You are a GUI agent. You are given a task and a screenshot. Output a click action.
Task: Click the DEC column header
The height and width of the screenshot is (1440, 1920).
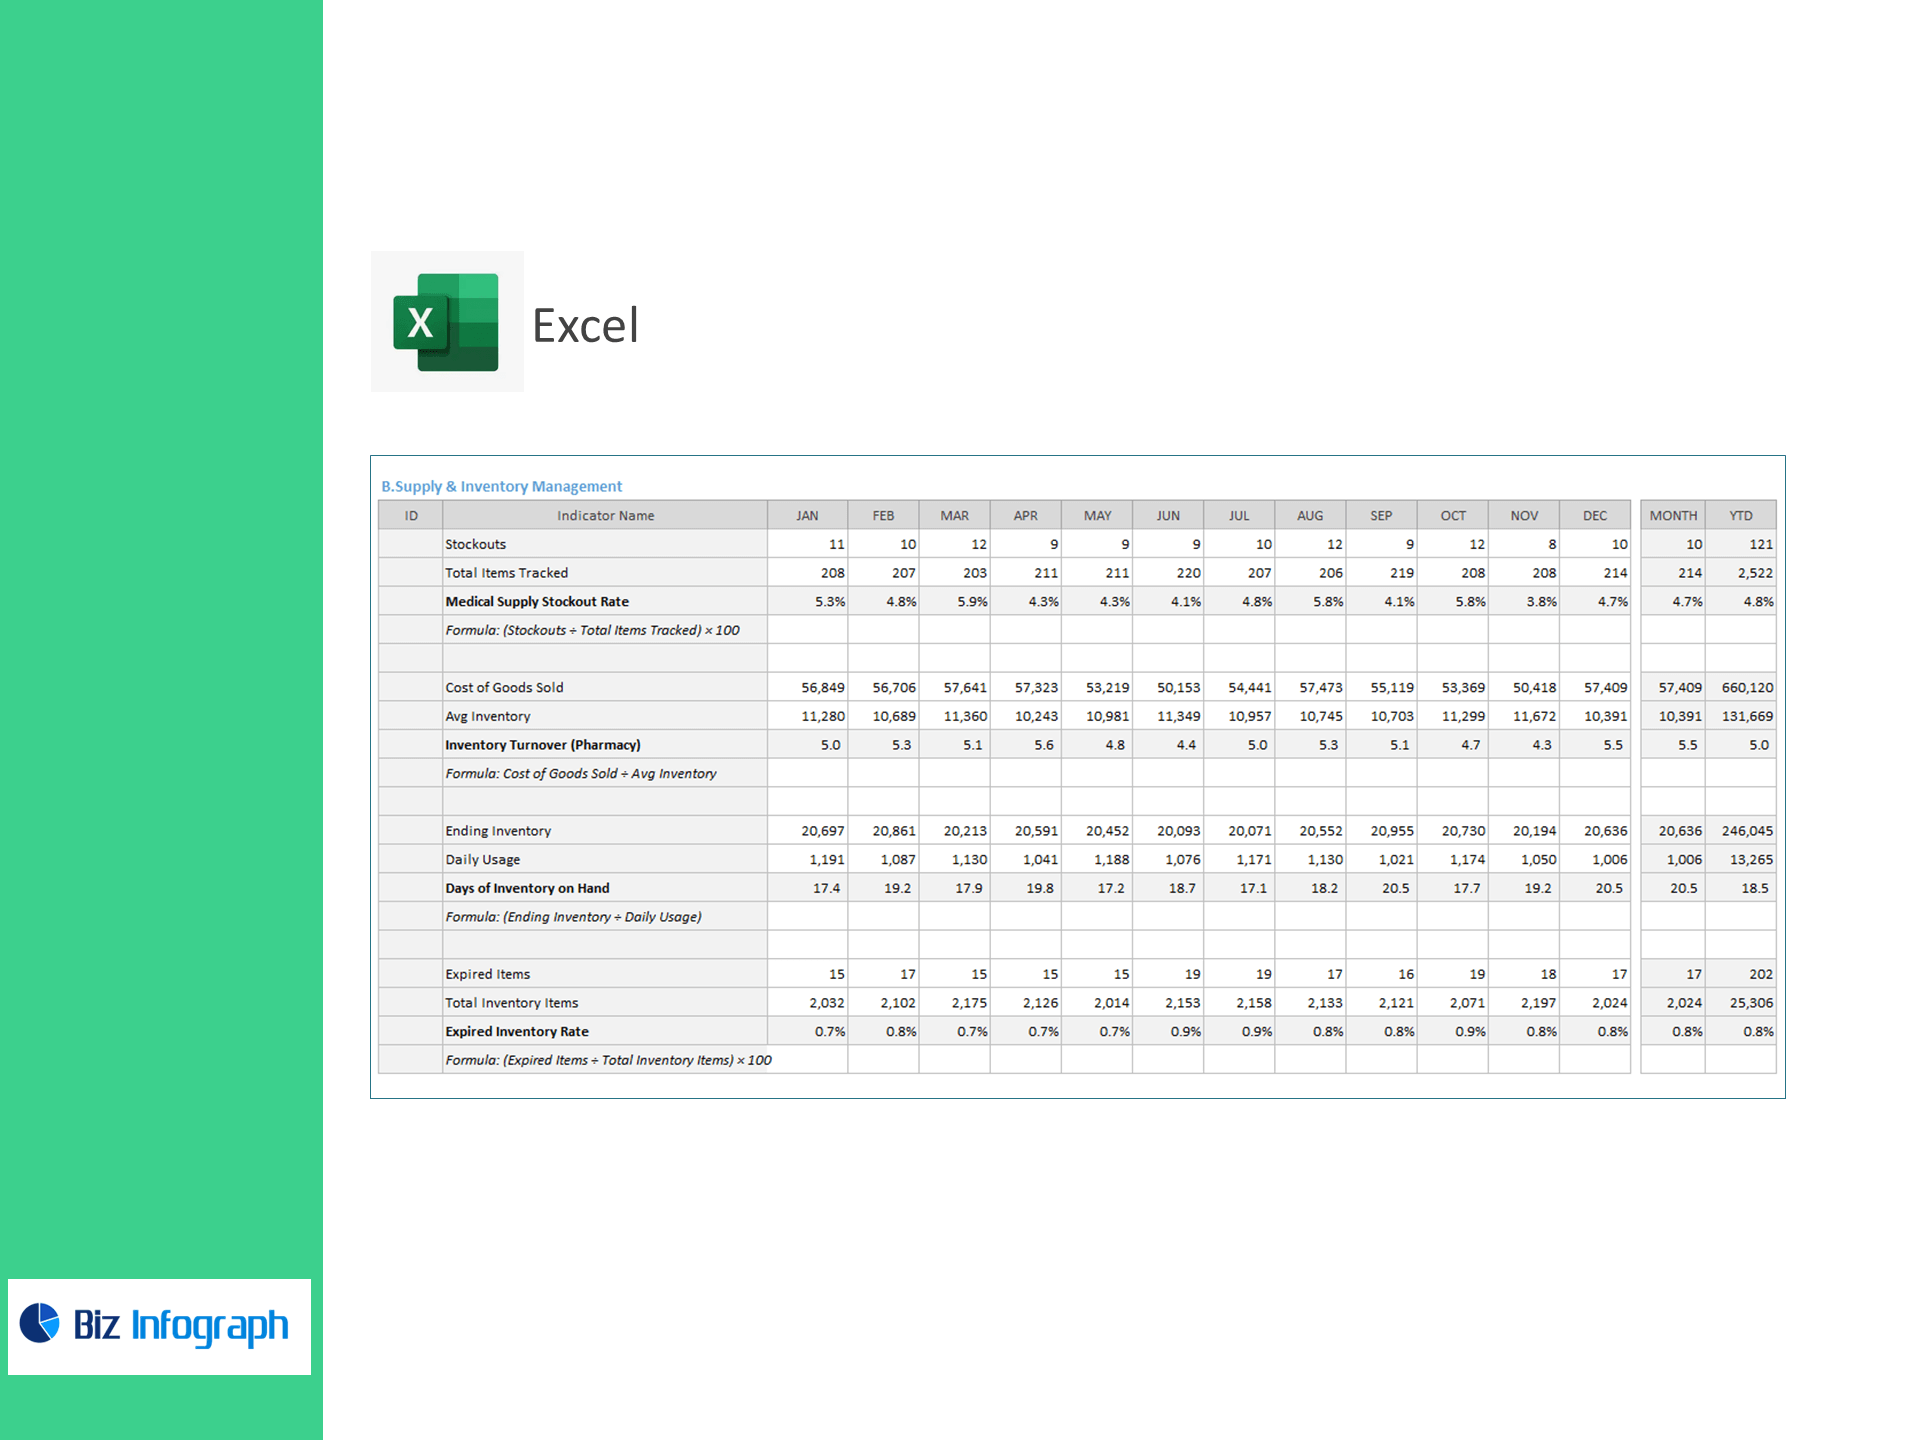point(1595,515)
